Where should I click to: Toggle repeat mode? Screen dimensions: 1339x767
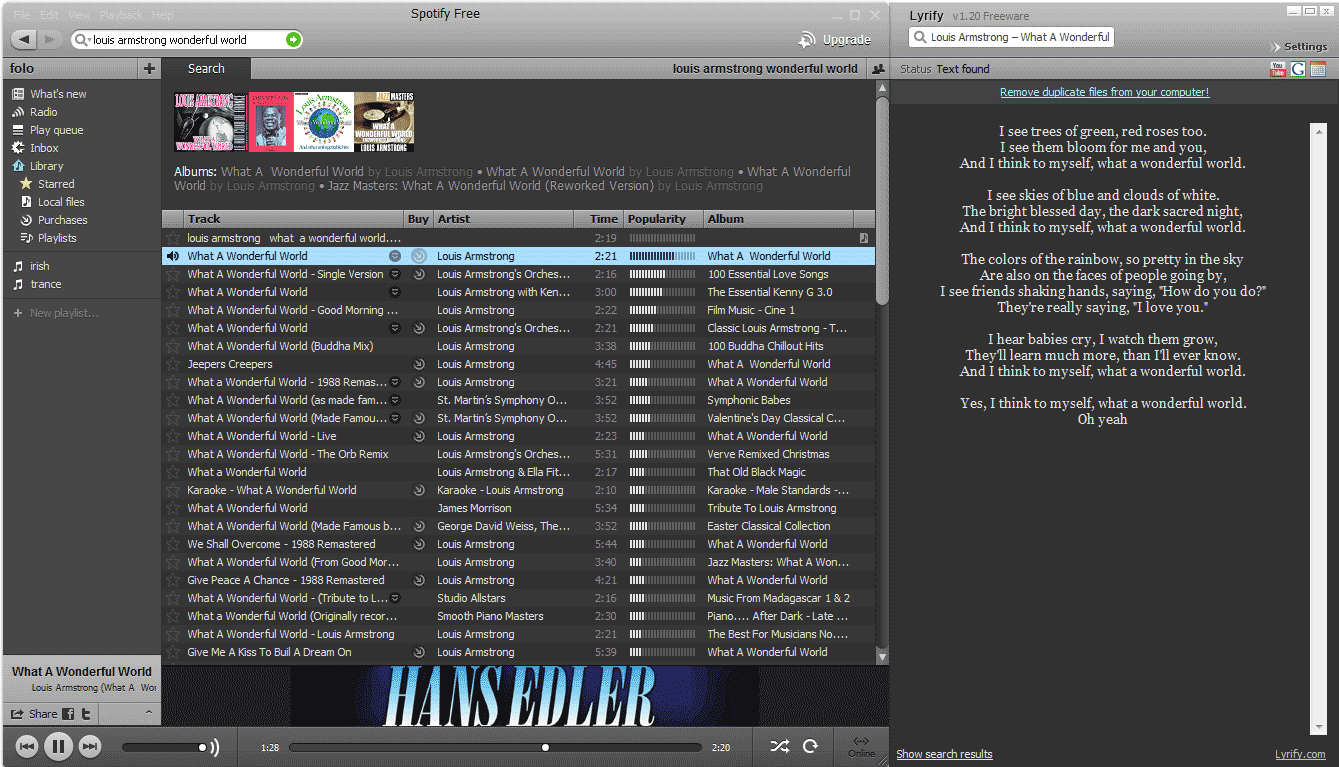(x=811, y=746)
